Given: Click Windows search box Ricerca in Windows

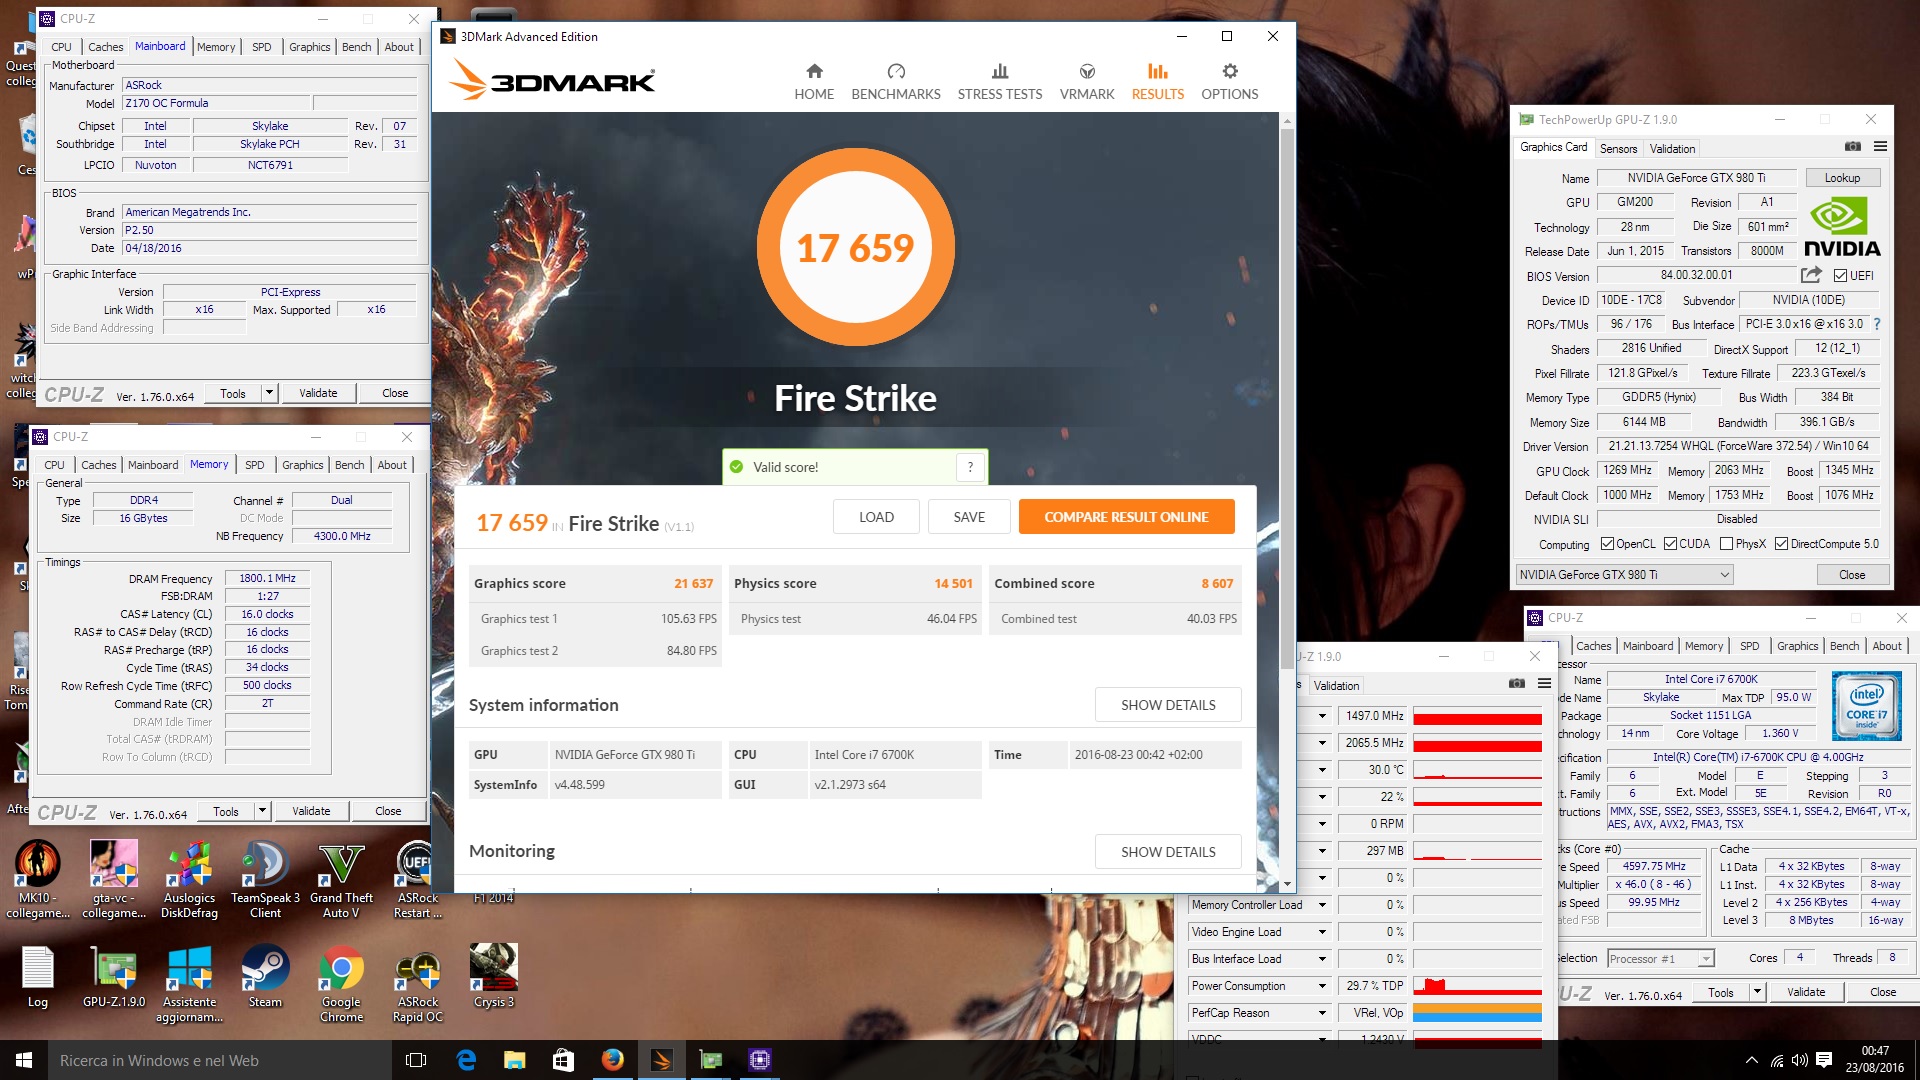Looking at the screenshot, I should (220, 1060).
